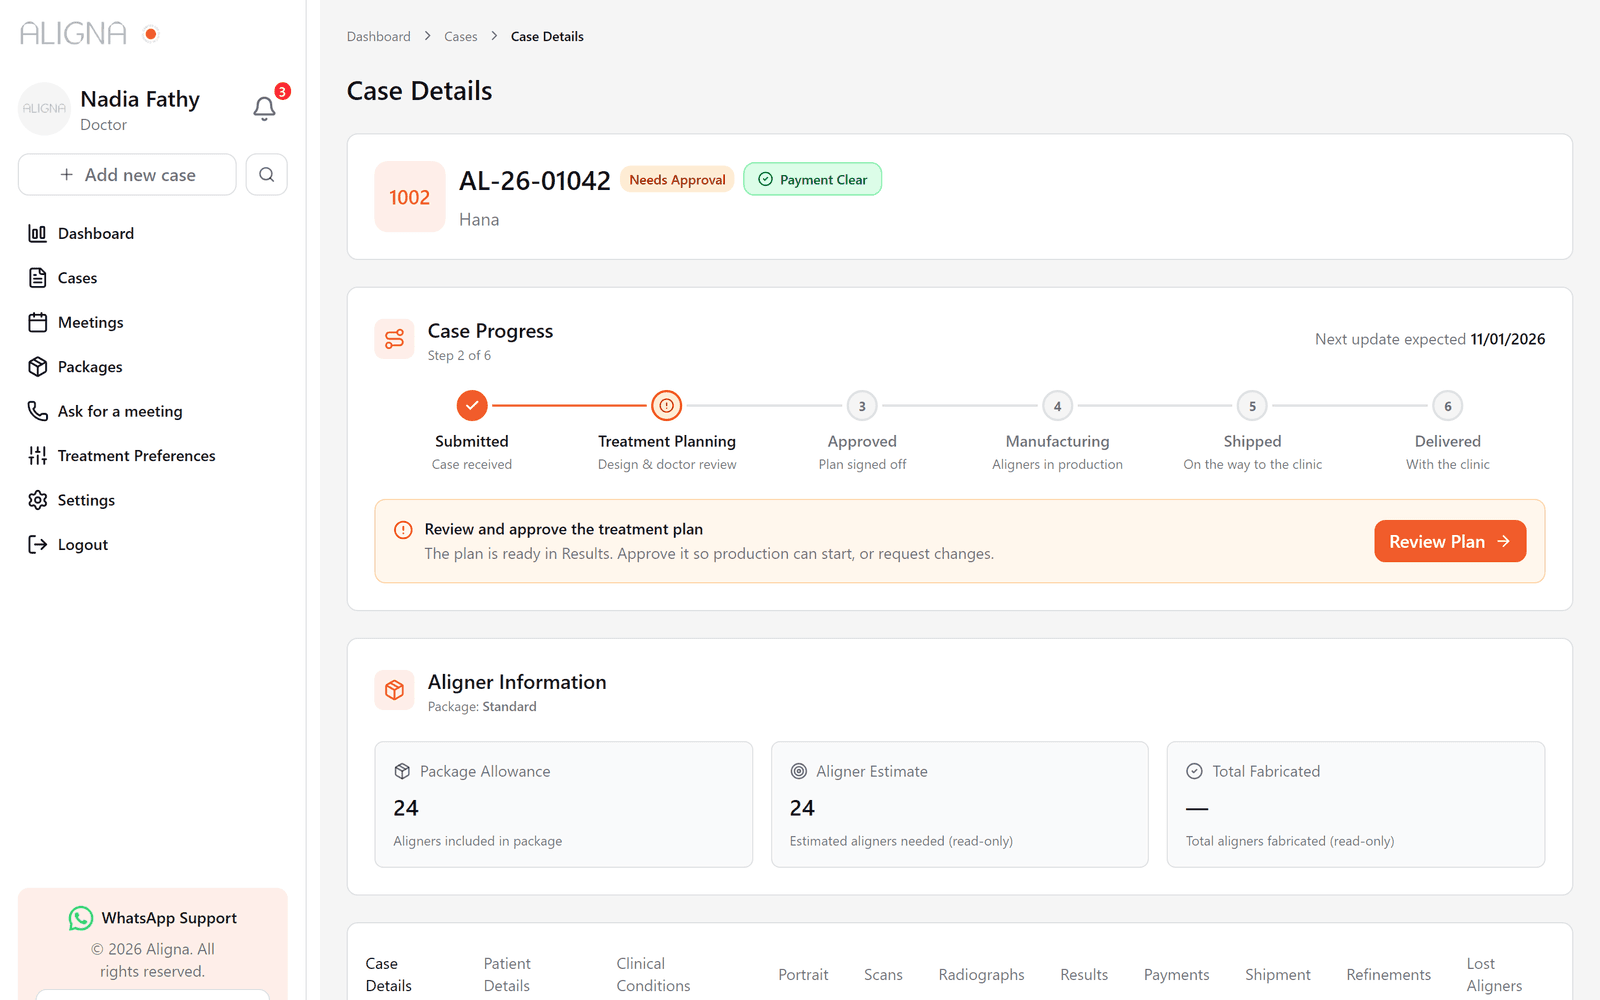Go to Dashboard via breadcrumb
This screenshot has width=1600, height=1000.
tap(379, 36)
